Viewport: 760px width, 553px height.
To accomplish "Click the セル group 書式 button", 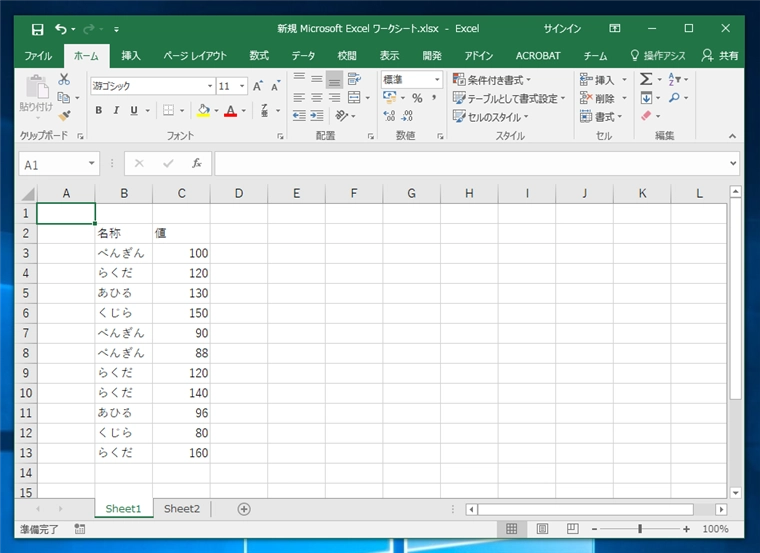I will pyautogui.click(x=601, y=117).
